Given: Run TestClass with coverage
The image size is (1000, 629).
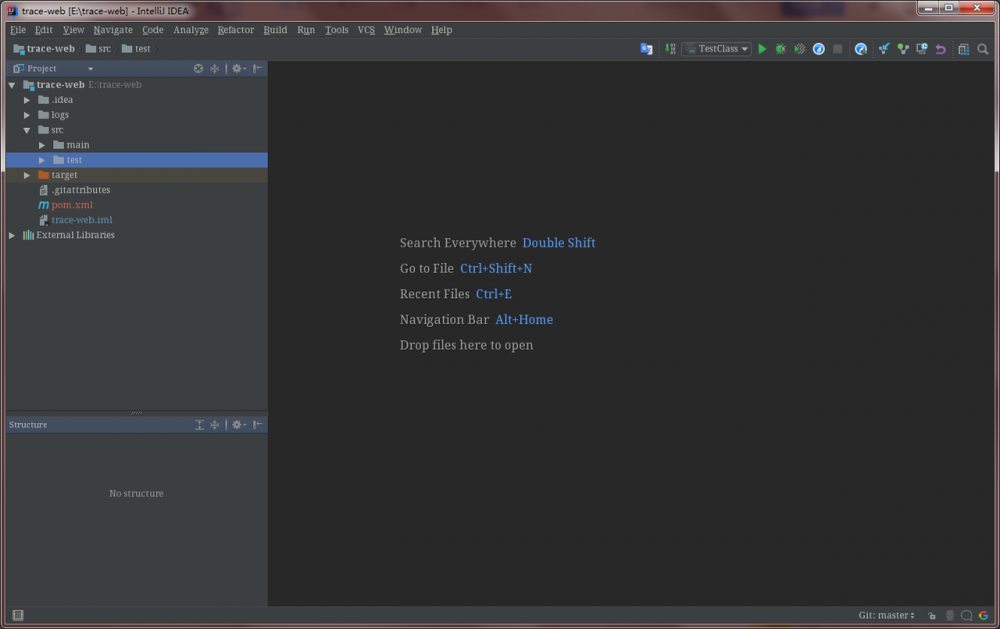Looking at the screenshot, I should [799, 48].
